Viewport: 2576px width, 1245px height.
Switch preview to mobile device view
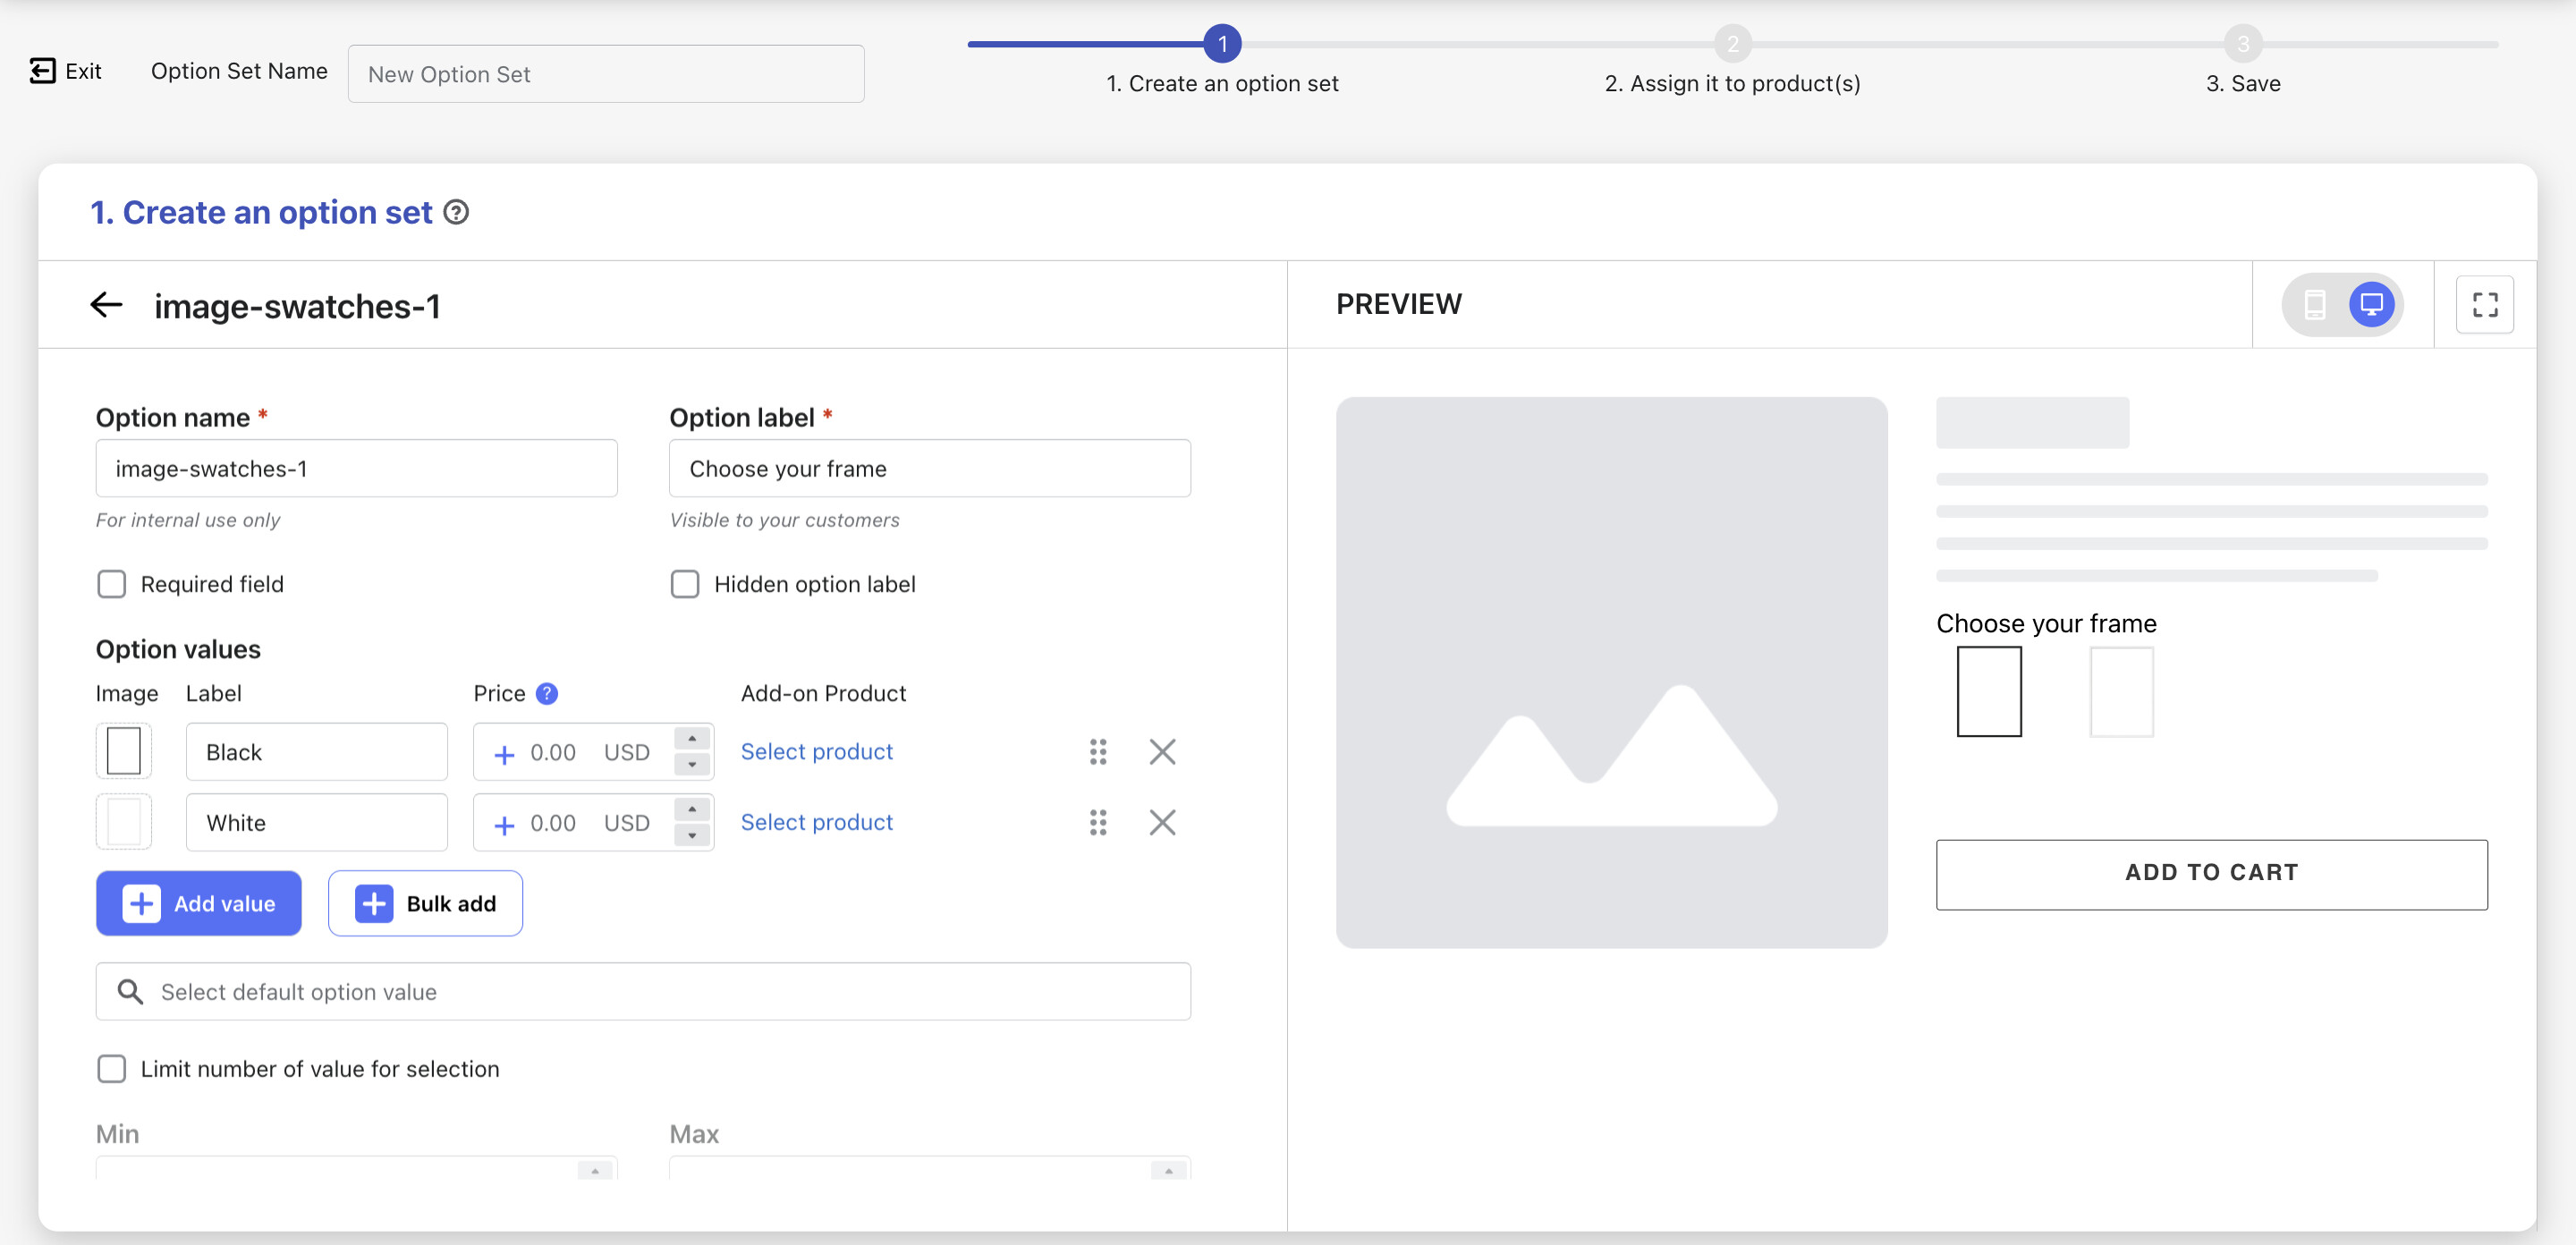pos(2314,304)
